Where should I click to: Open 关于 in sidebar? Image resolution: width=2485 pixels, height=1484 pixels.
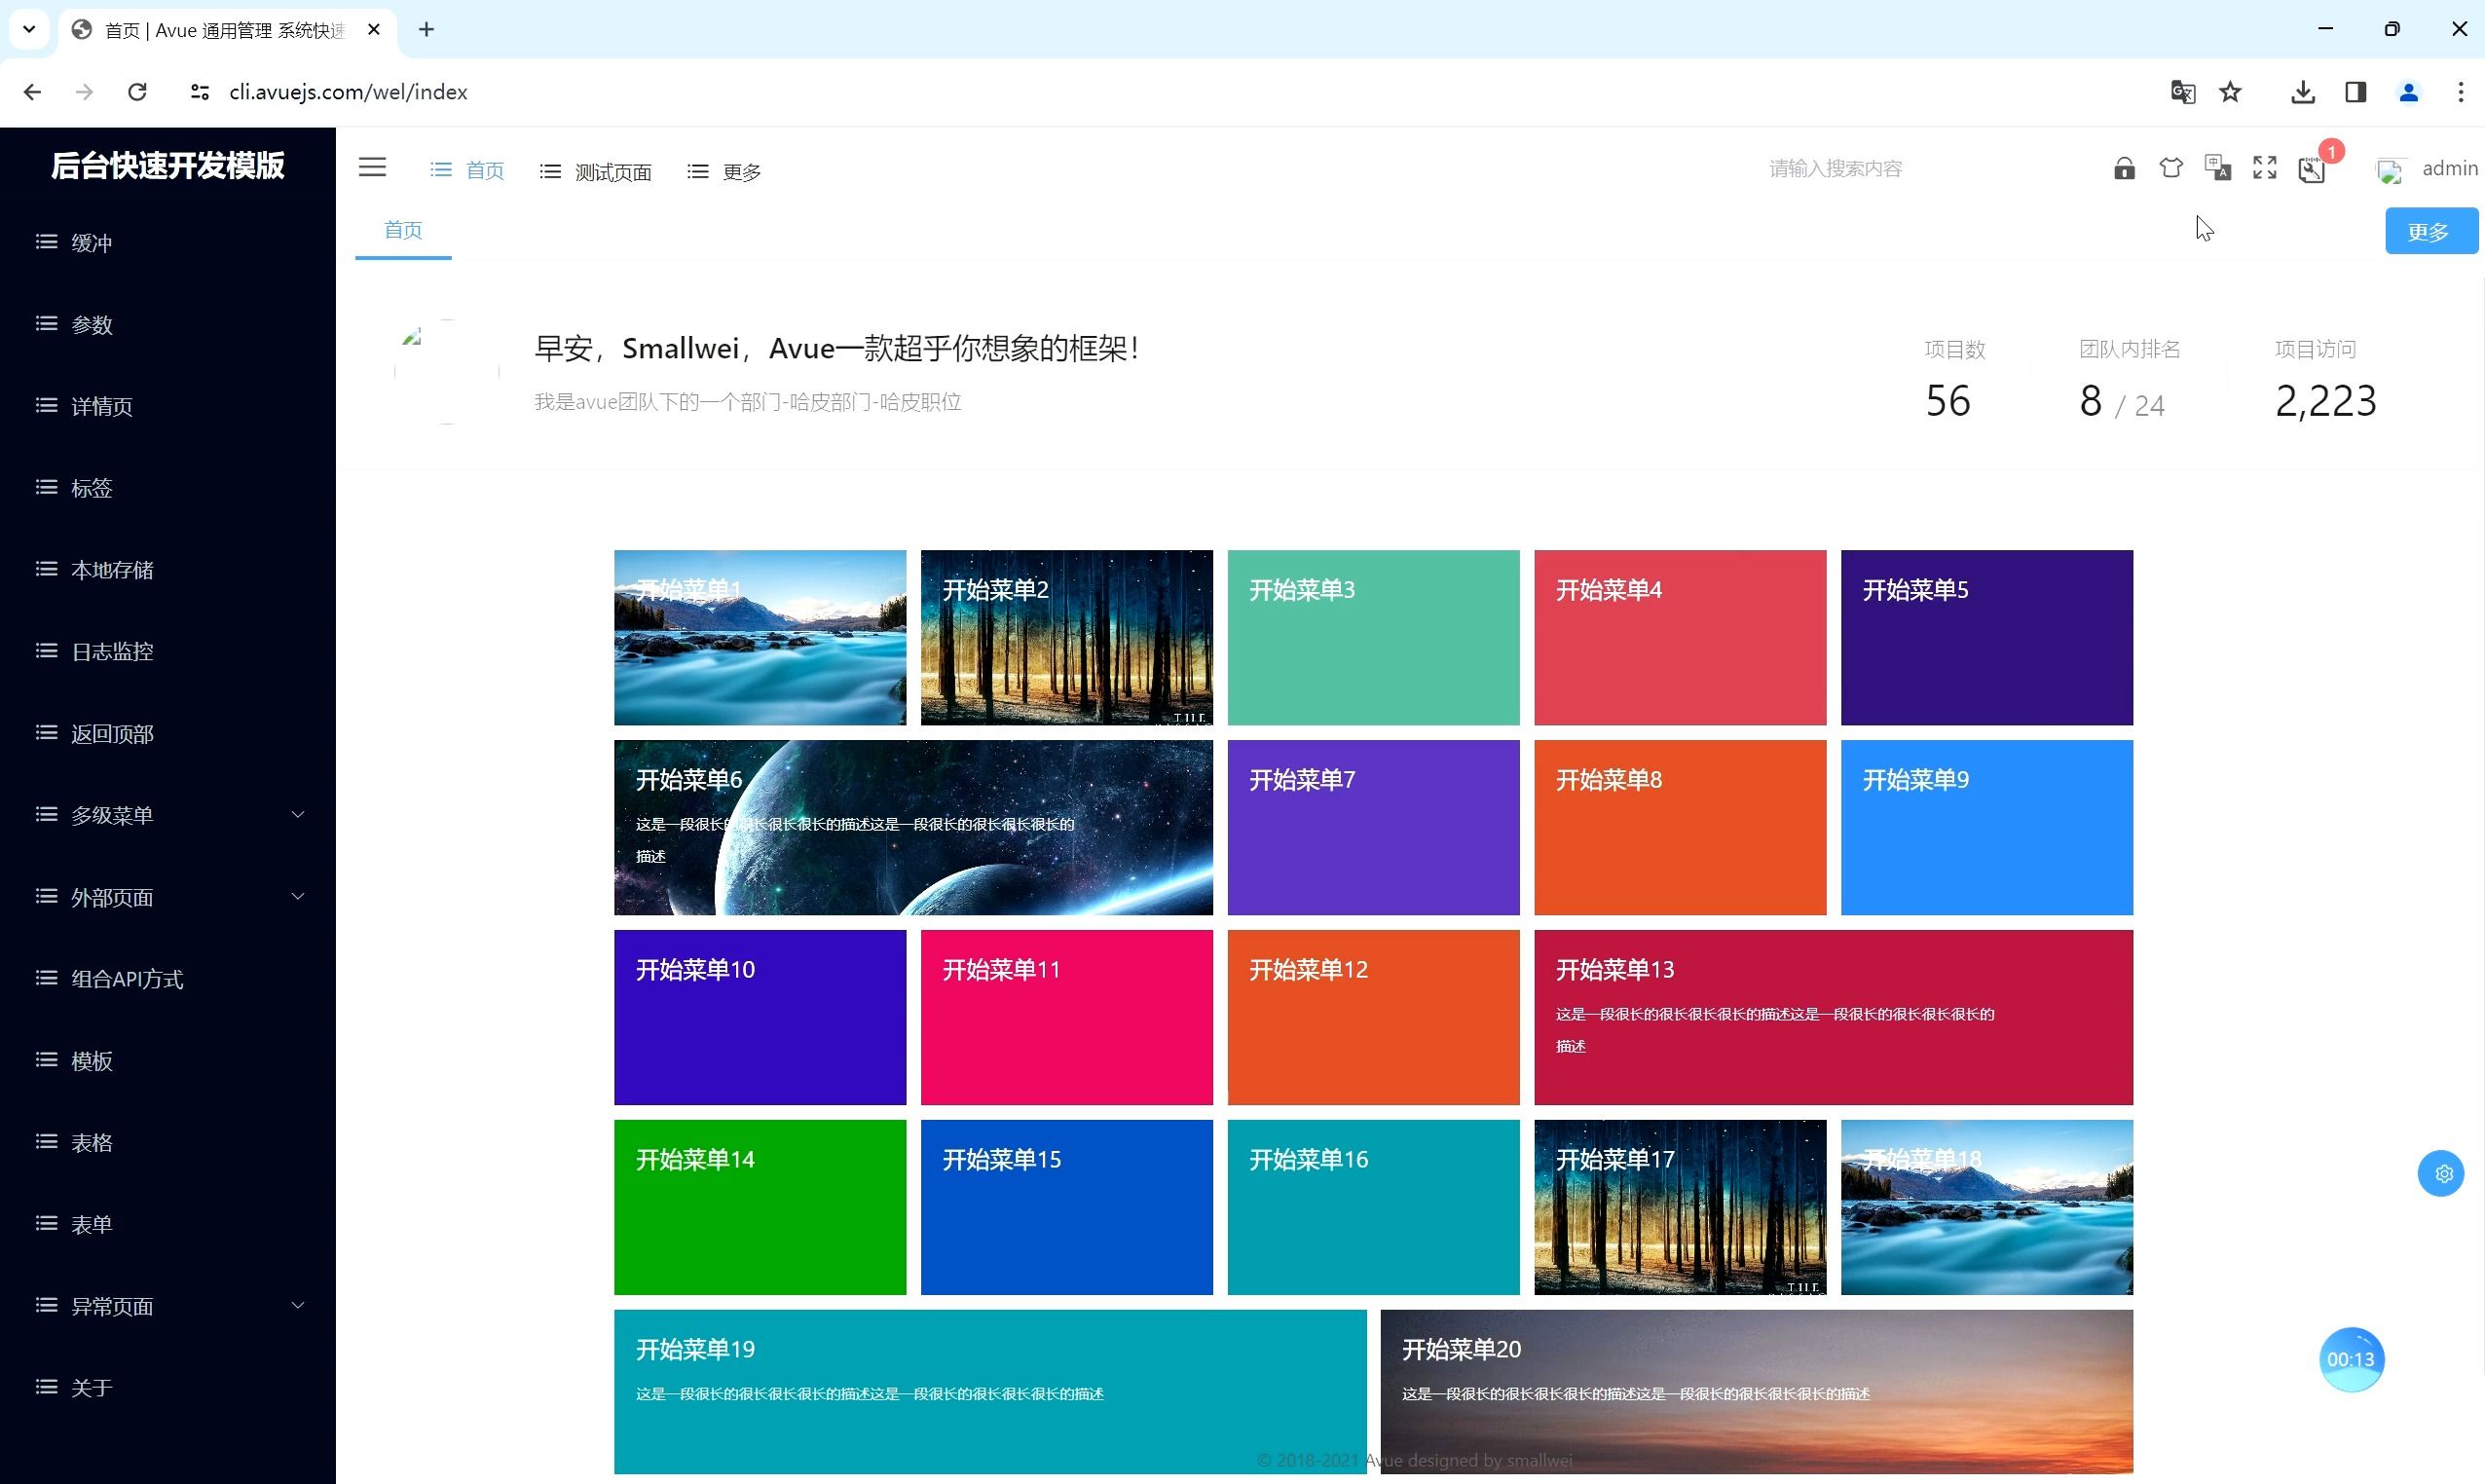168,1388
